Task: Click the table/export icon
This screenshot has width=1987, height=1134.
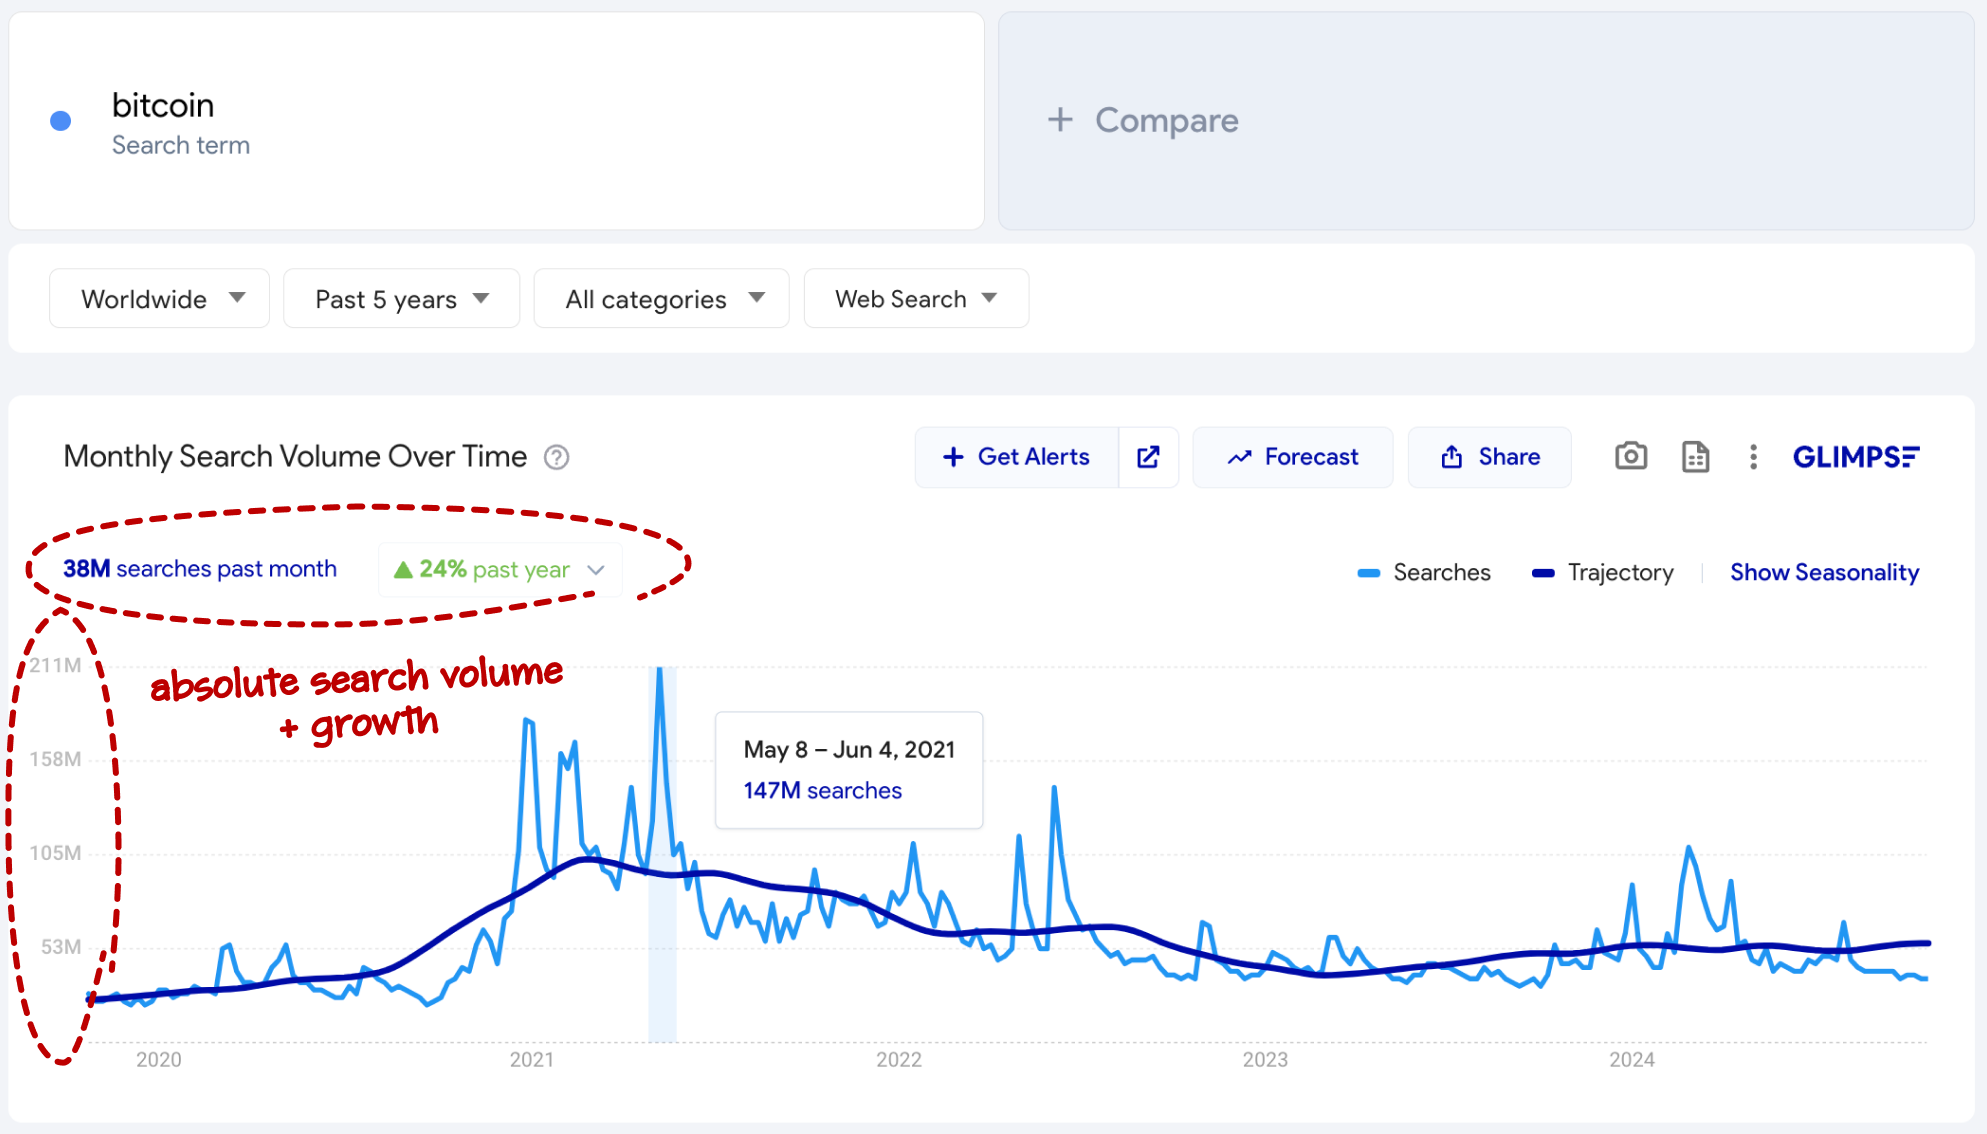Action: pos(1696,456)
